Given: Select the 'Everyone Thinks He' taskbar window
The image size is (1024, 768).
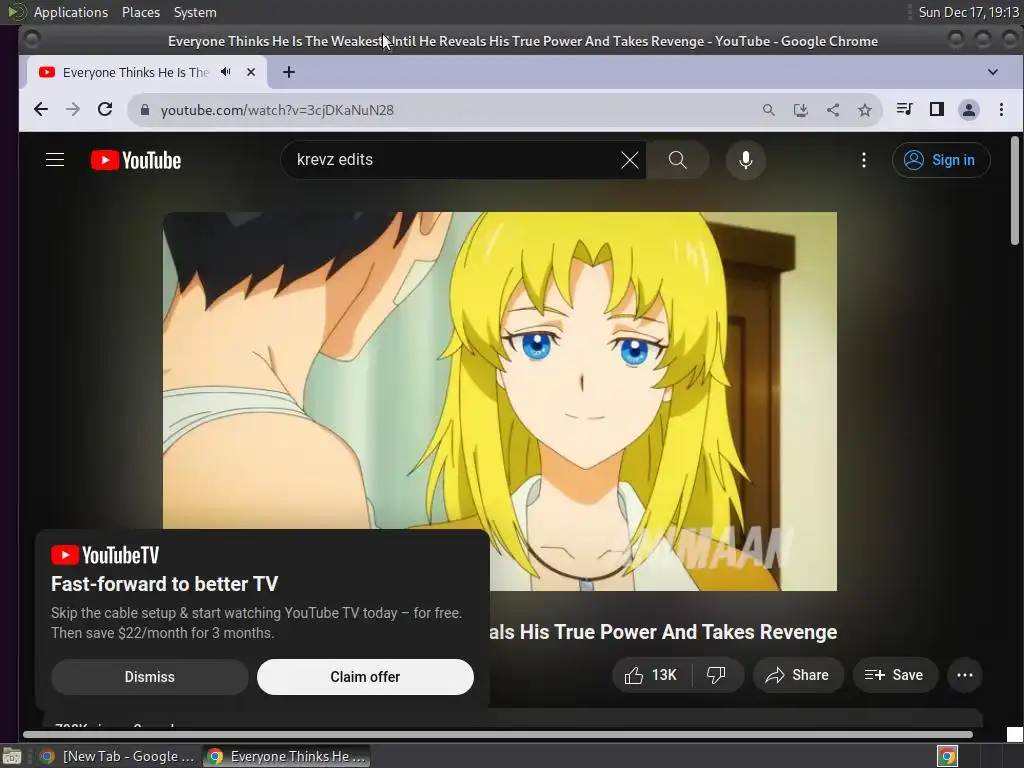Looking at the screenshot, I should click(x=286, y=756).
